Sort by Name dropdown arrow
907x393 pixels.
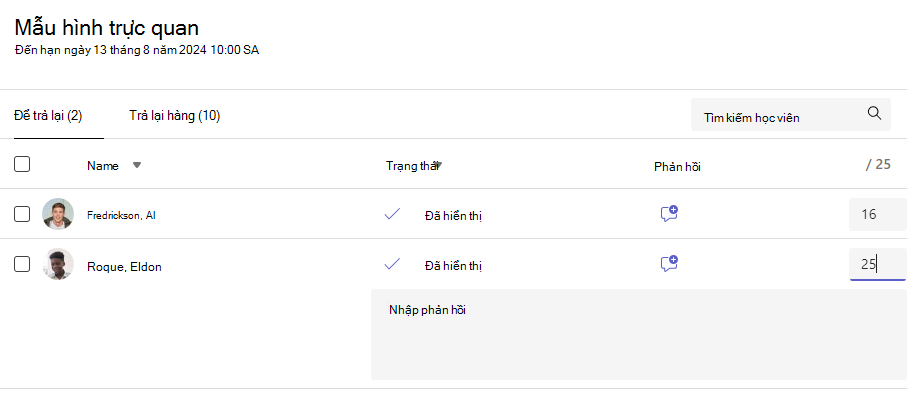137,166
